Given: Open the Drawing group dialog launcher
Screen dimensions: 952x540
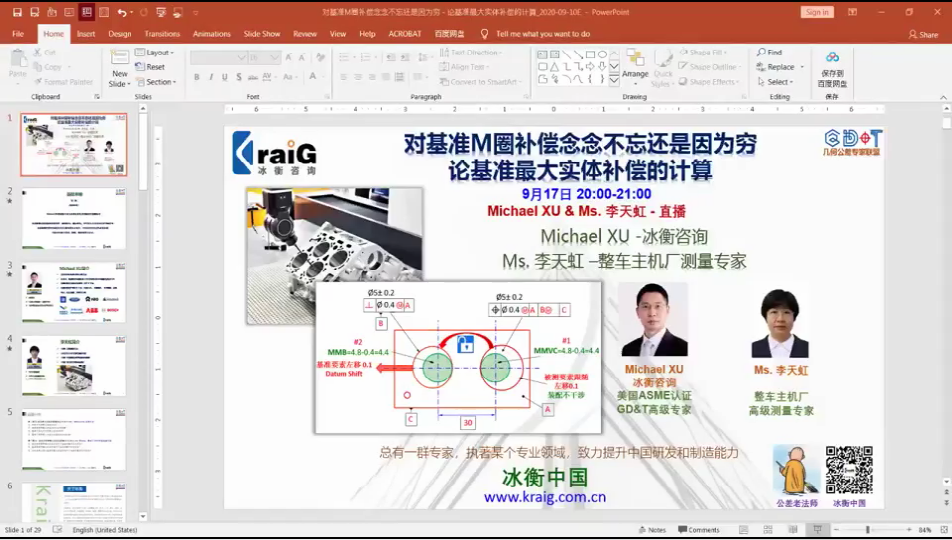Looking at the screenshot, I should coord(744,97).
